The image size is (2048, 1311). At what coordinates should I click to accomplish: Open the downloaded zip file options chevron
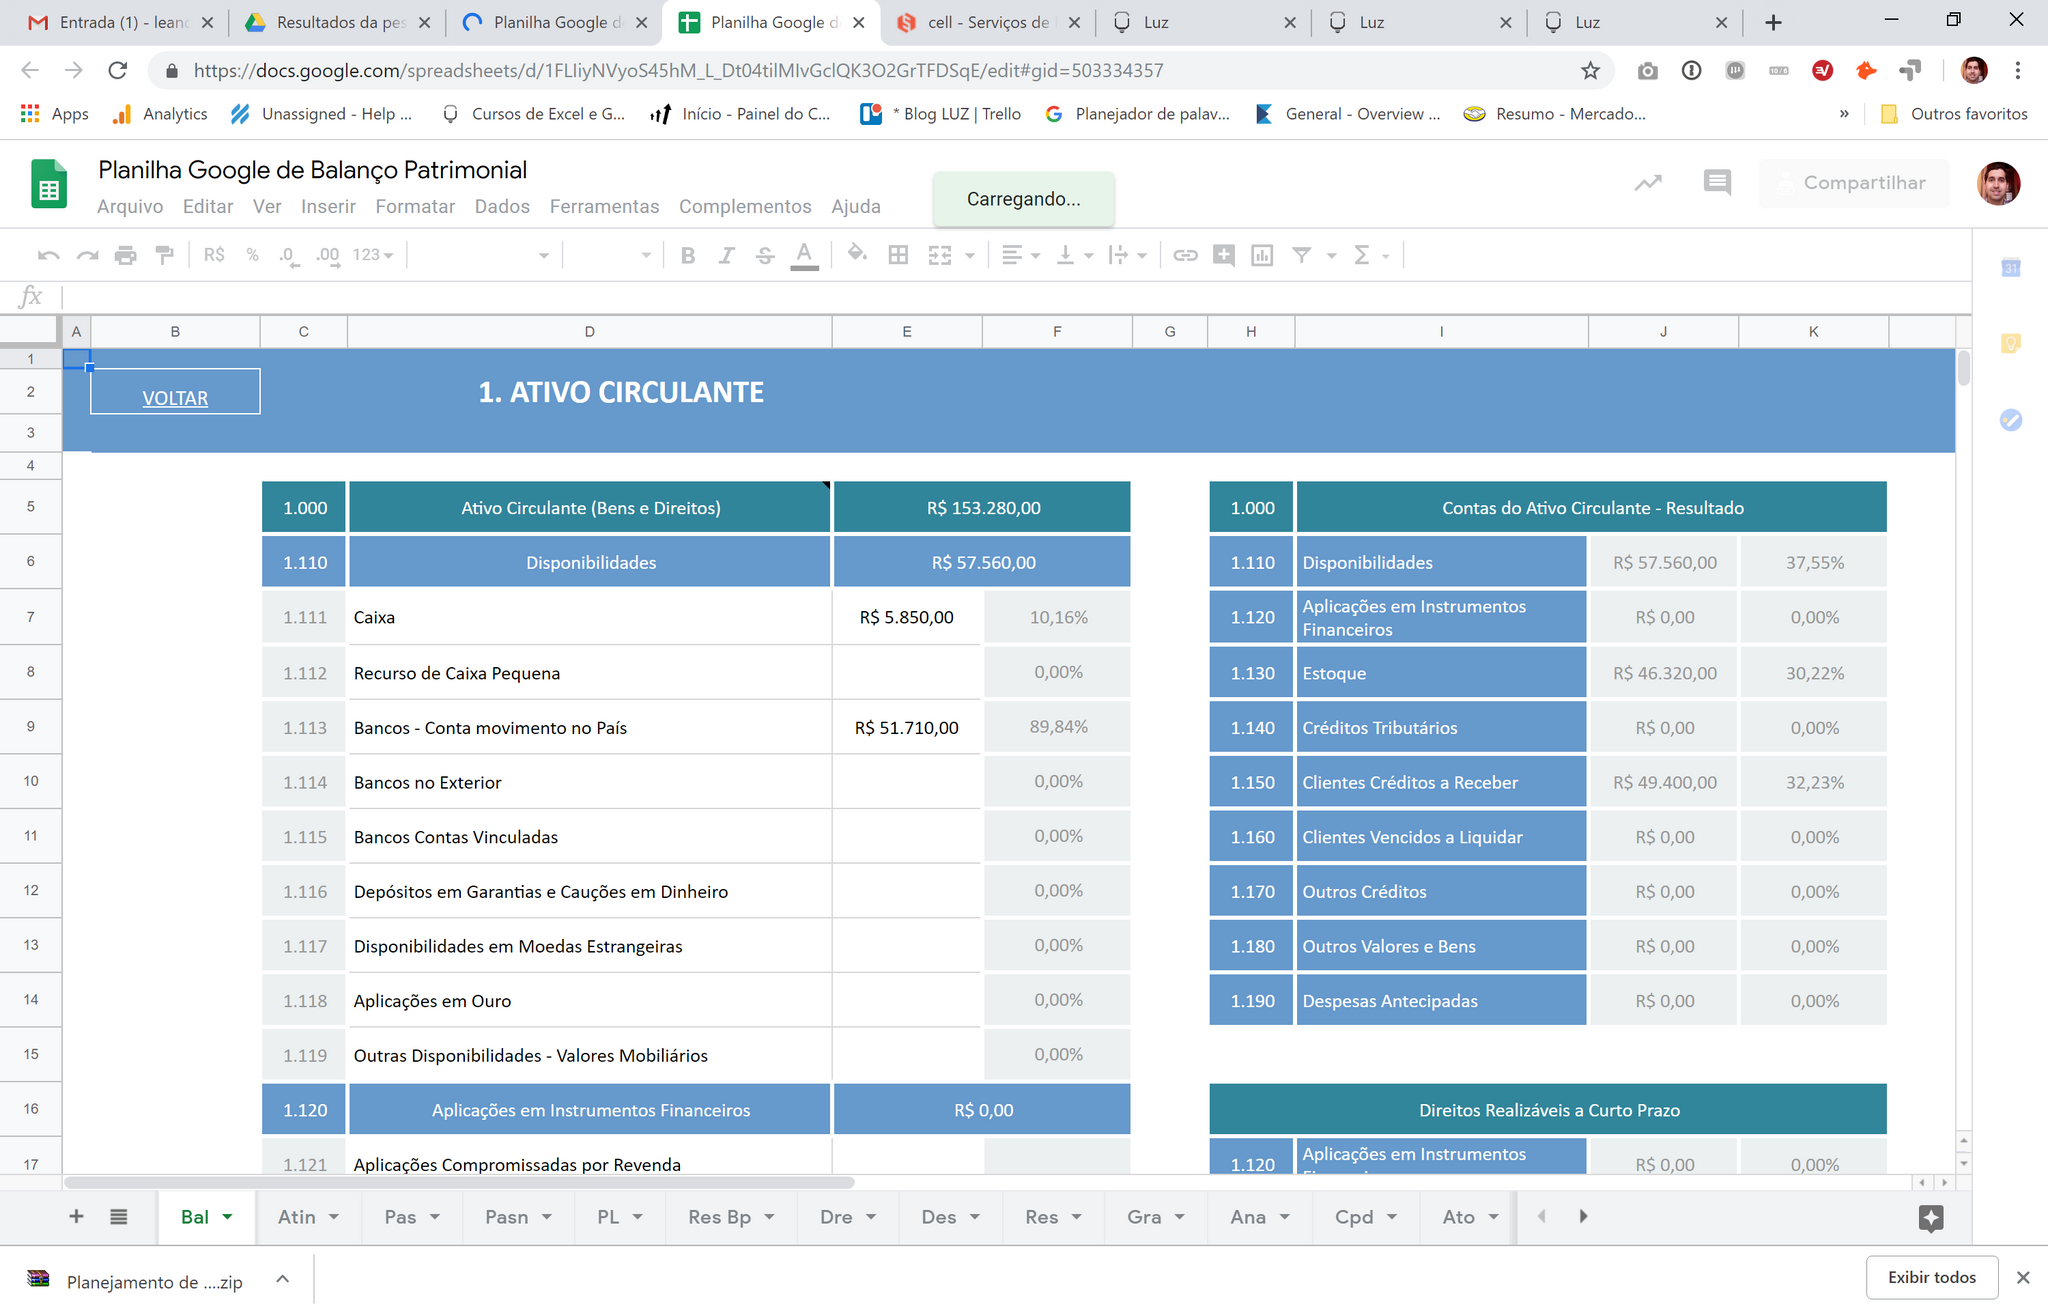pos(283,1279)
